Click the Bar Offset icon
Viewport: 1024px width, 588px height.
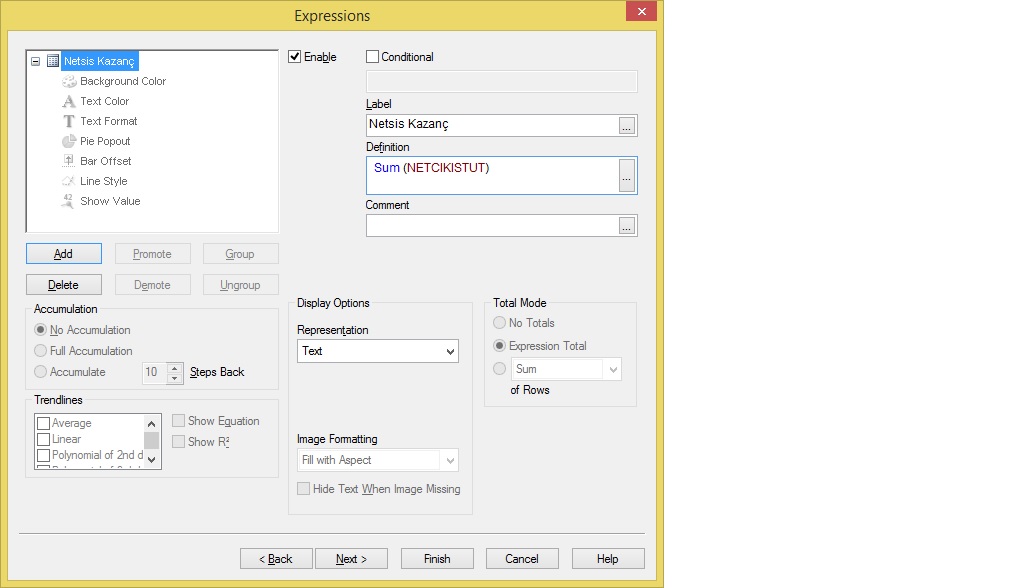pos(69,161)
